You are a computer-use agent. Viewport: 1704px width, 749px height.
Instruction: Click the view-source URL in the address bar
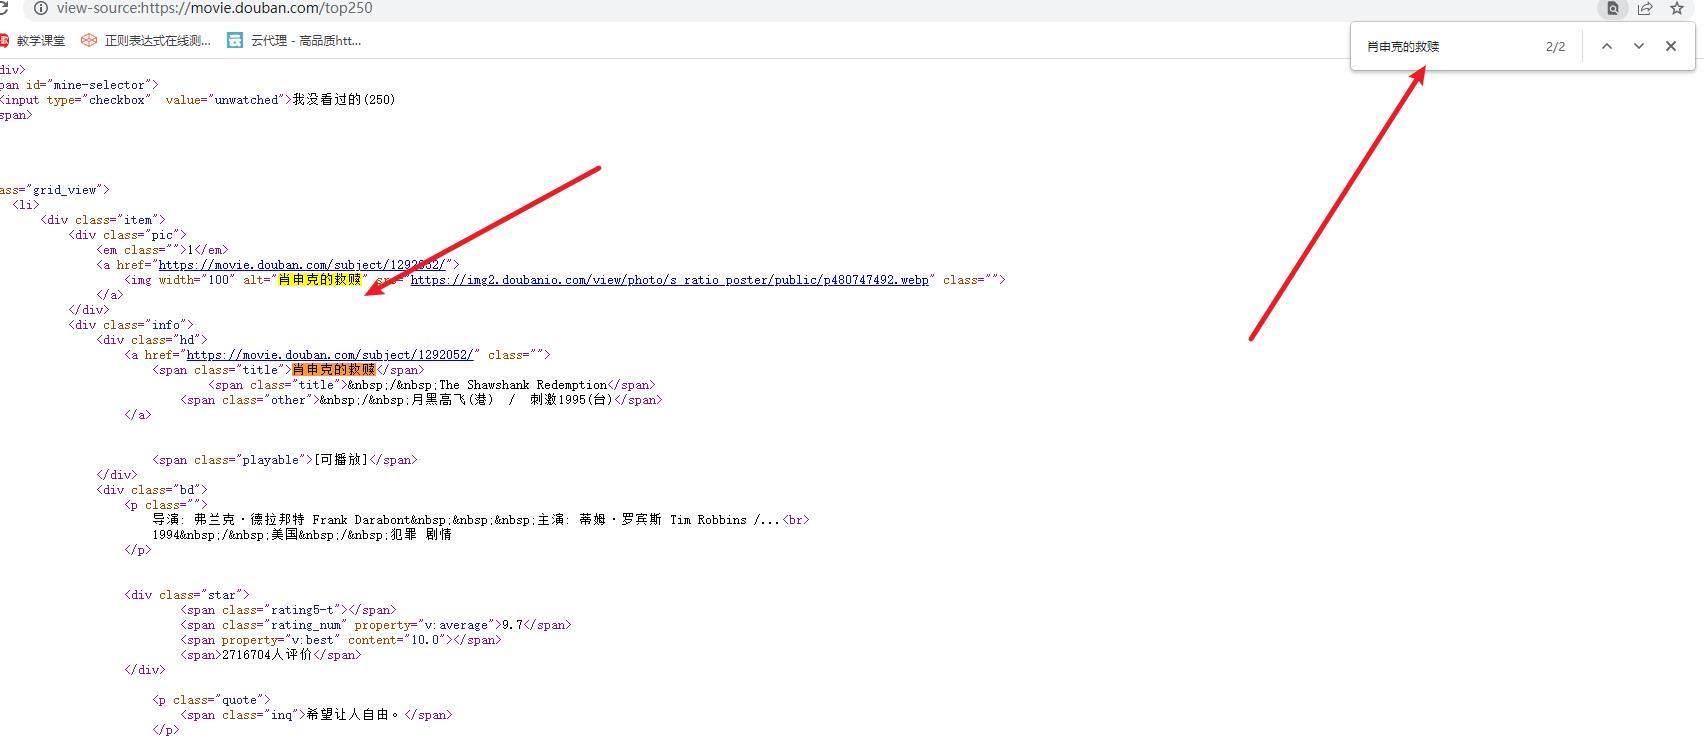pyautogui.click(x=215, y=8)
